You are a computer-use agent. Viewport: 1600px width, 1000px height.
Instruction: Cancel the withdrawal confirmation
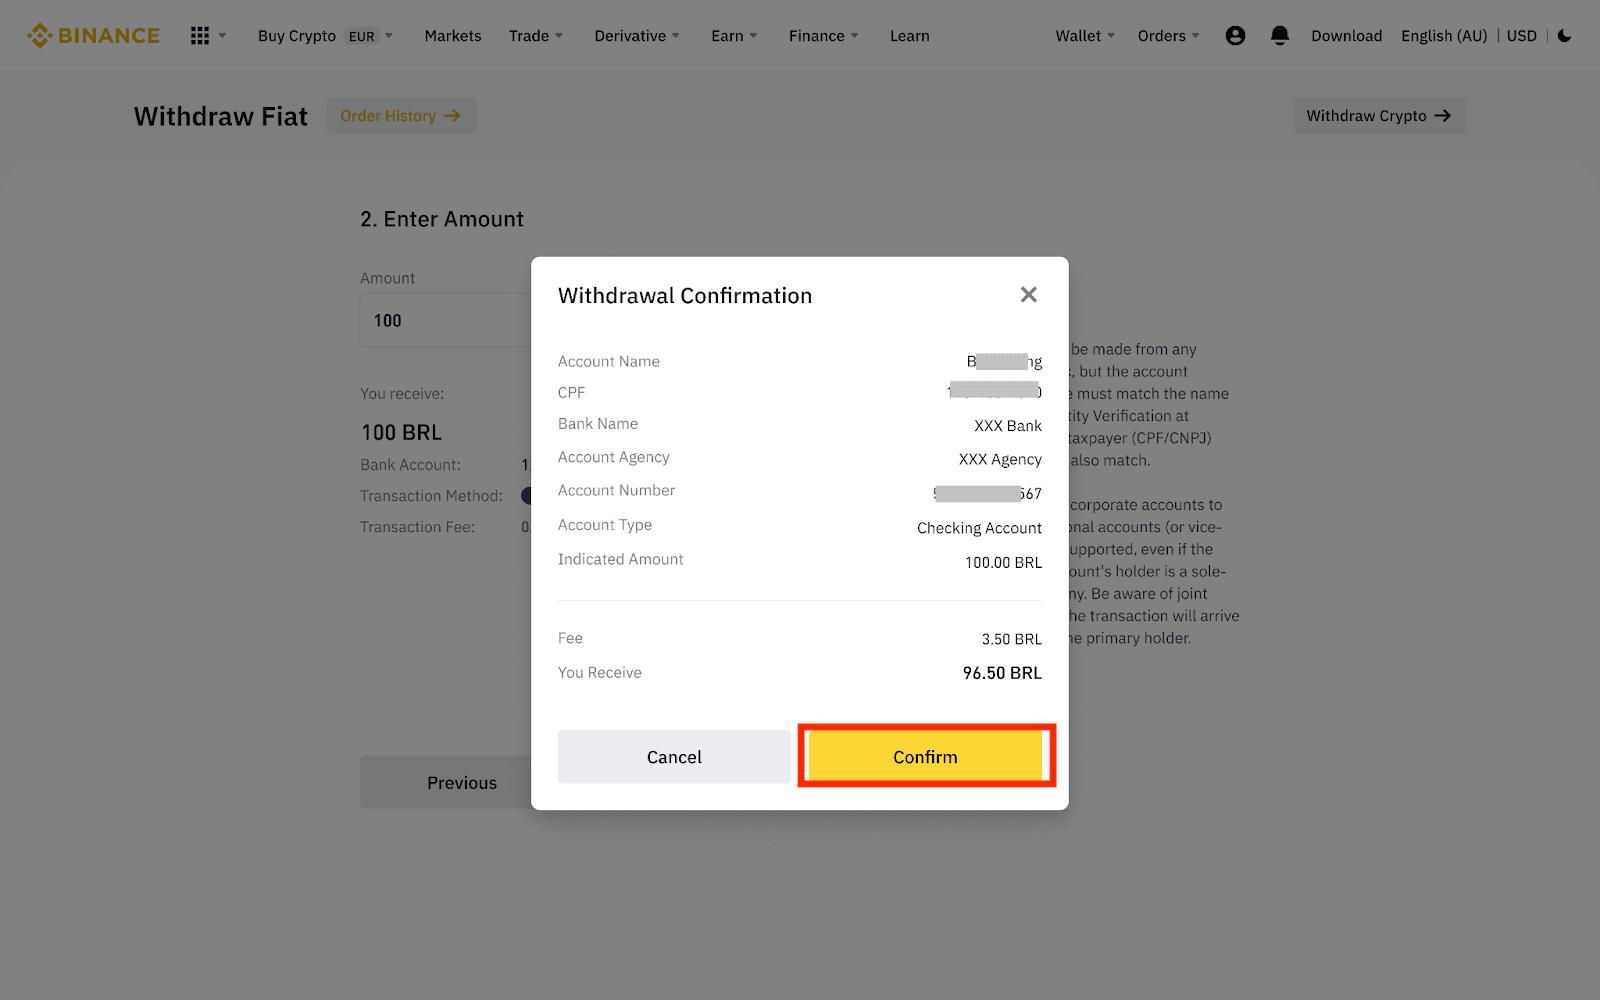(674, 757)
